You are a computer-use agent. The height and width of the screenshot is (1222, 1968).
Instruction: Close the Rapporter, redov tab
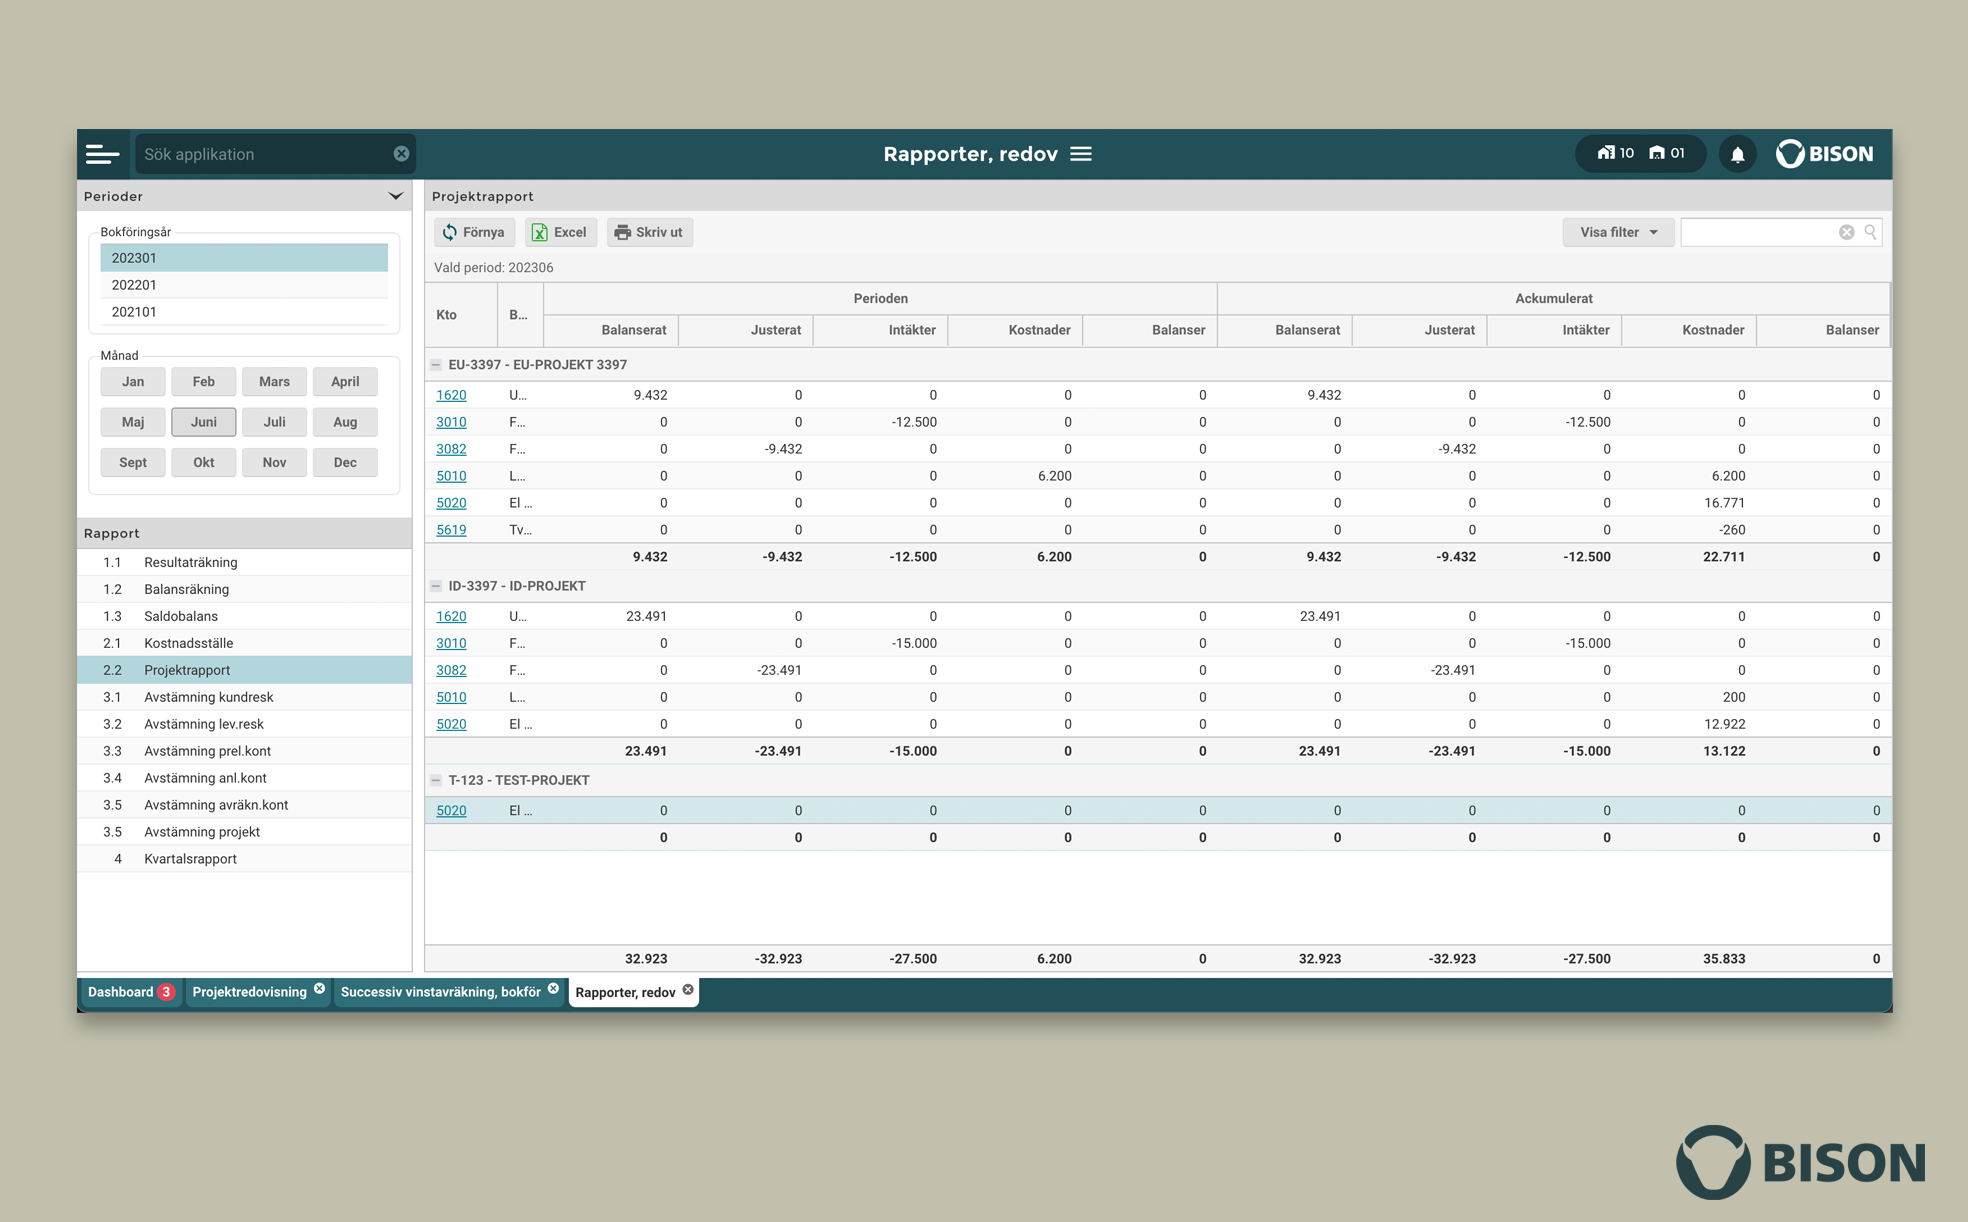click(688, 990)
